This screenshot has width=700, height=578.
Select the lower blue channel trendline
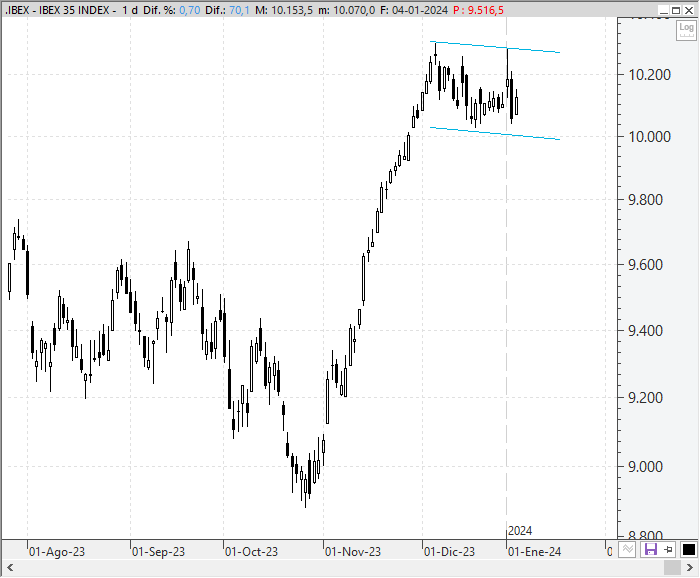(x=495, y=133)
